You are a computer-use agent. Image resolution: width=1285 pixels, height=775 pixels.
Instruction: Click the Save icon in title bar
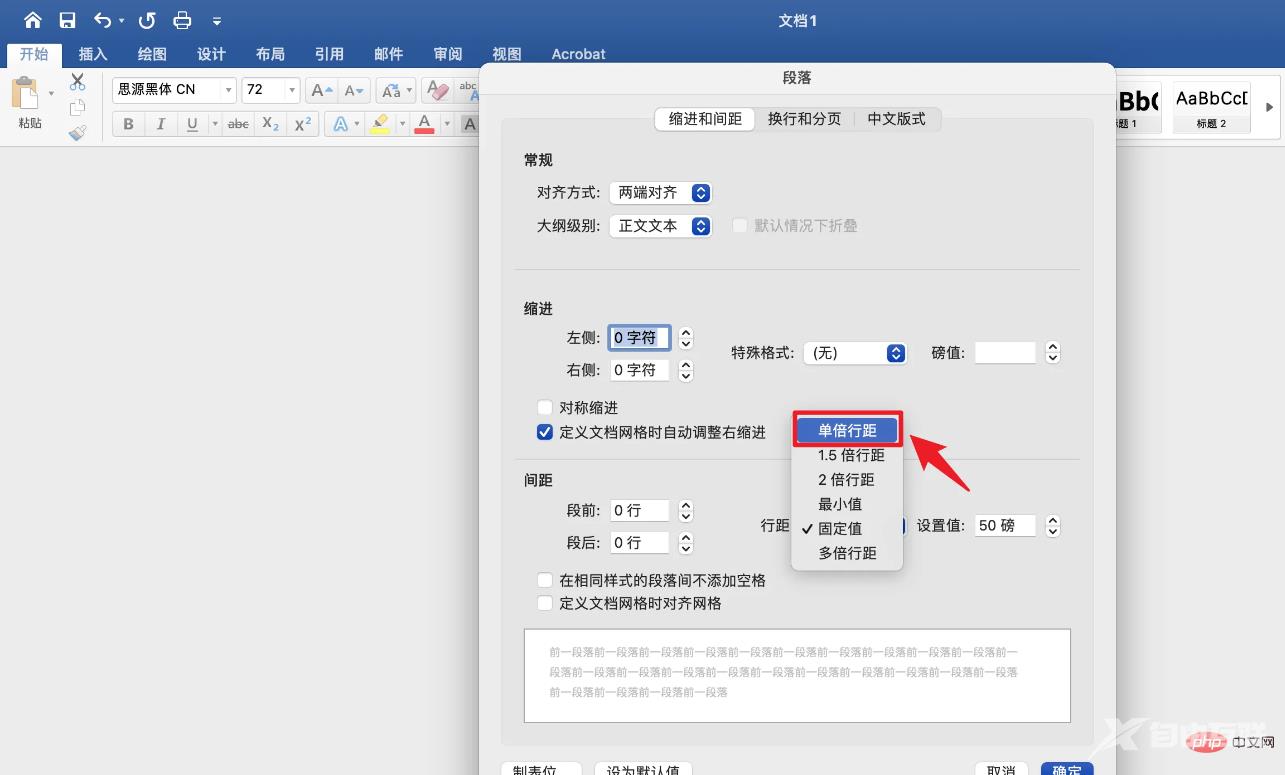pyautogui.click(x=67, y=20)
